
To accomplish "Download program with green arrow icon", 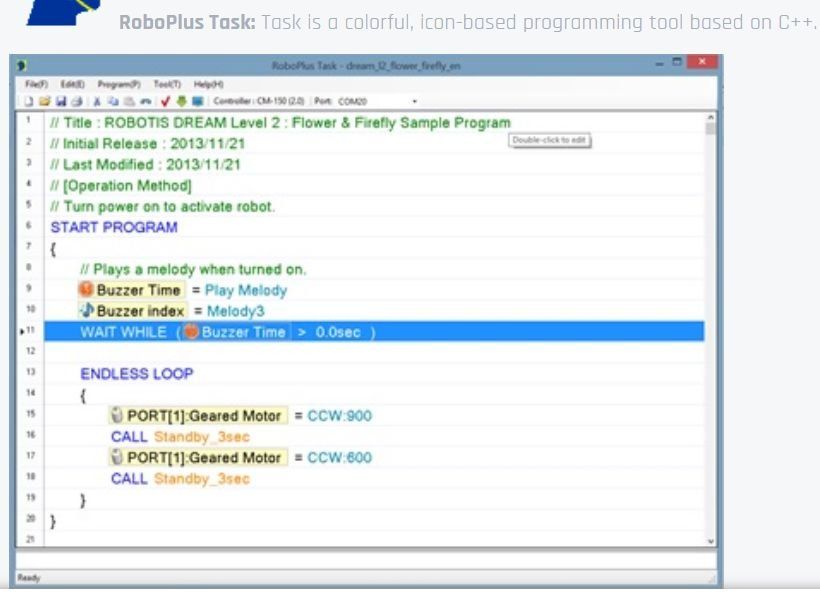I will 181,101.
